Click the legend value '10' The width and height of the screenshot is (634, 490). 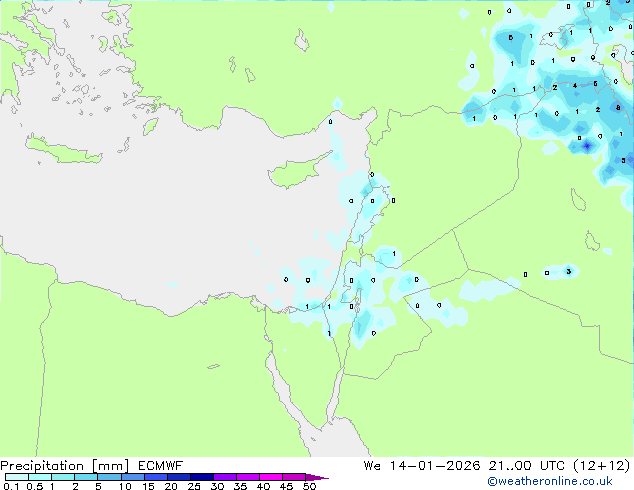(125, 486)
